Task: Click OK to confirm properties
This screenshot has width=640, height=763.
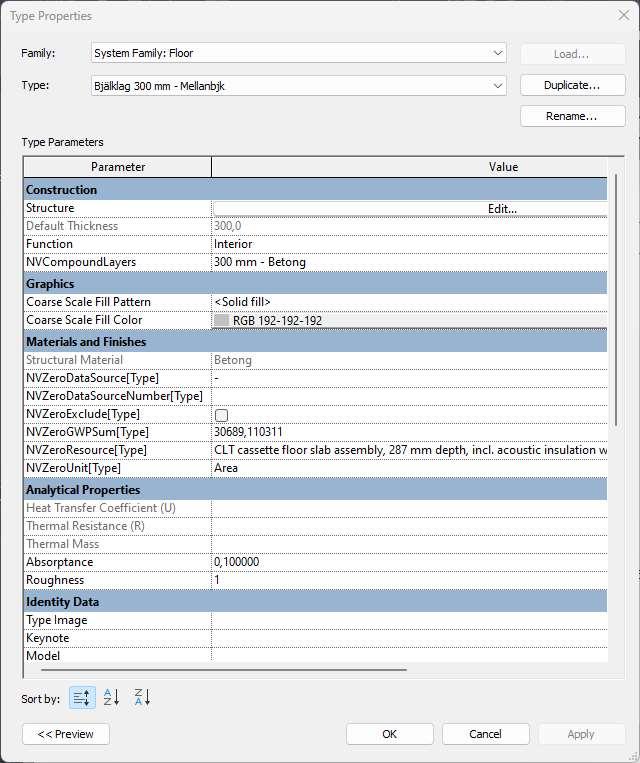Action: (x=389, y=734)
